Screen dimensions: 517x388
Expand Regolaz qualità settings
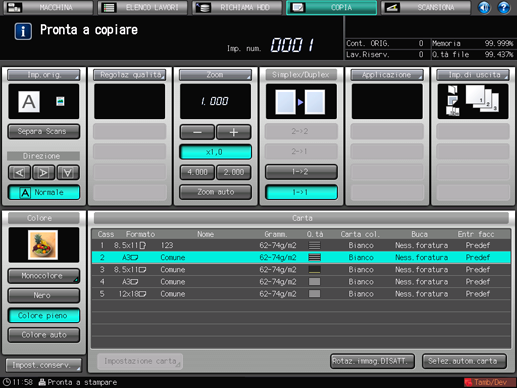point(130,75)
